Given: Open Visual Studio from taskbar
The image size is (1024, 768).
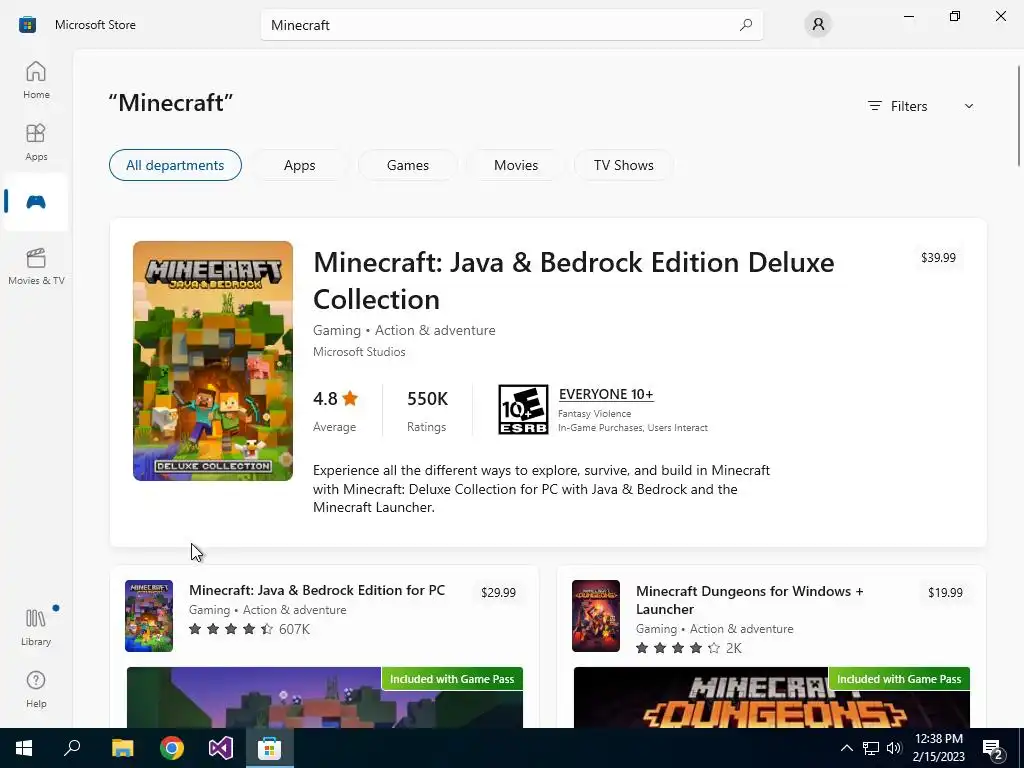Looking at the screenshot, I should (221, 748).
